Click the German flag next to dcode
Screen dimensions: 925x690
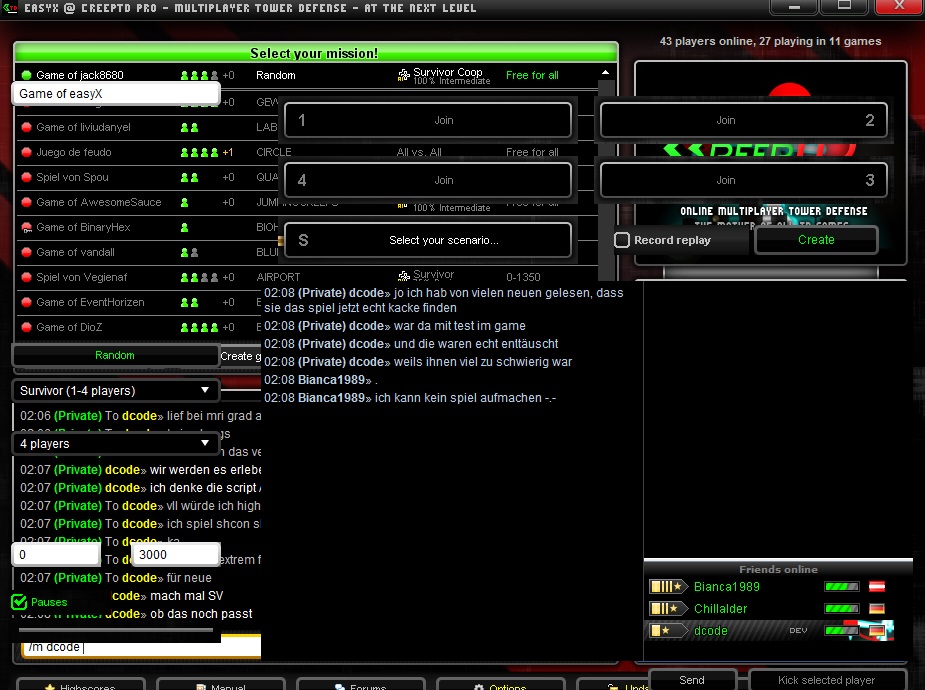point(877,630)
